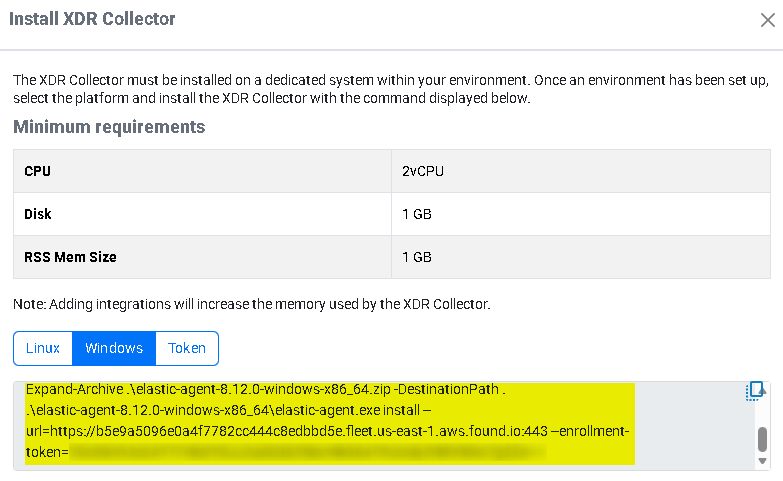This screenshot has height=481, width=783.
Task: Click the 1 GB value in Disk row
Action: point(417,214)
